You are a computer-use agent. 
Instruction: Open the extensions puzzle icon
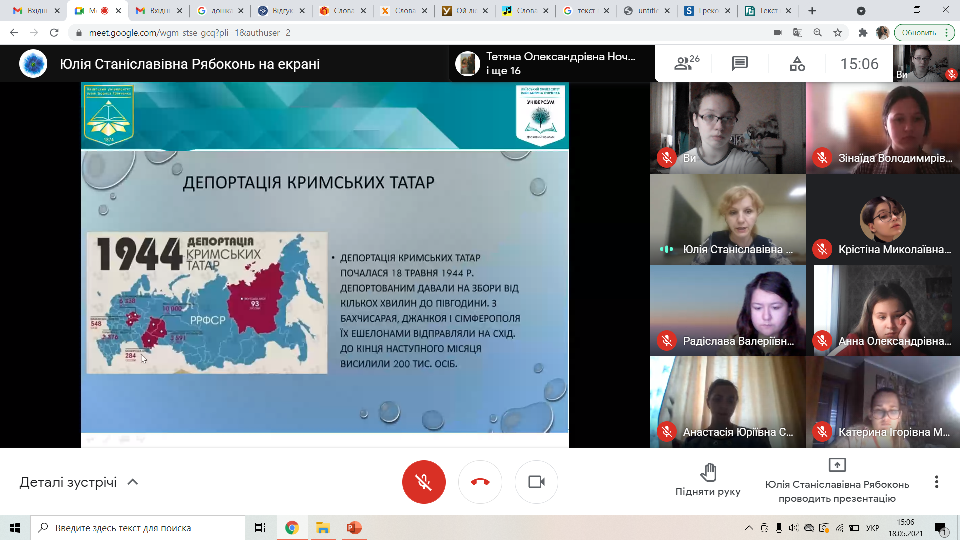click(863, 32)
